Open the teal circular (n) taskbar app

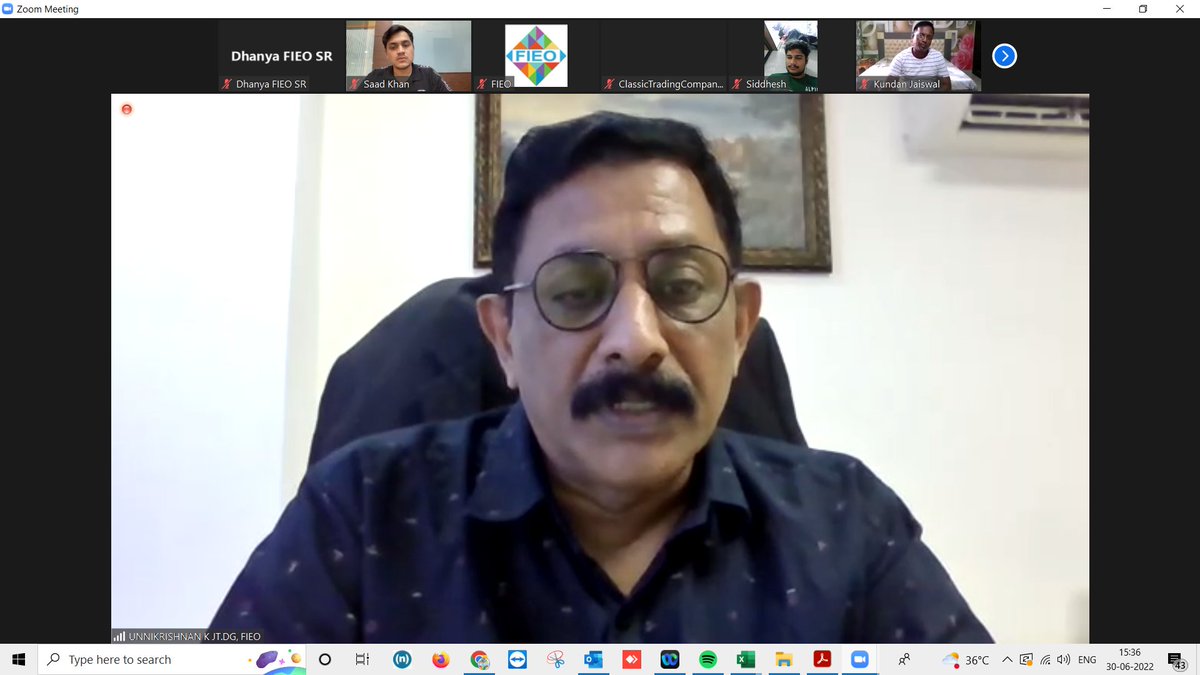[x=402, y=660]
